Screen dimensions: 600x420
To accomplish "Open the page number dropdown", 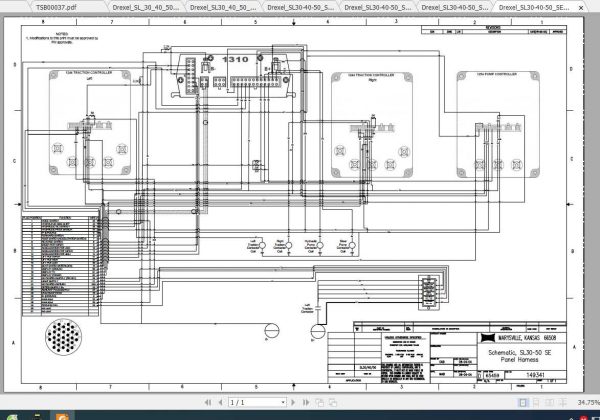I will [x=283, y=402].
